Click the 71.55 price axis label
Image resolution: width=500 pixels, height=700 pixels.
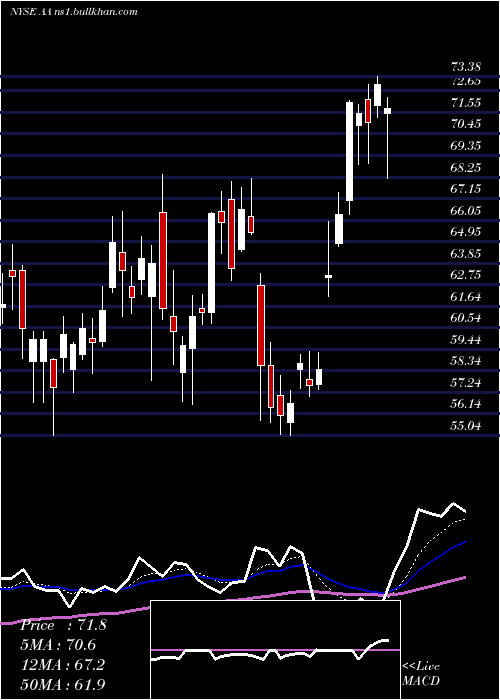(466, 103)
